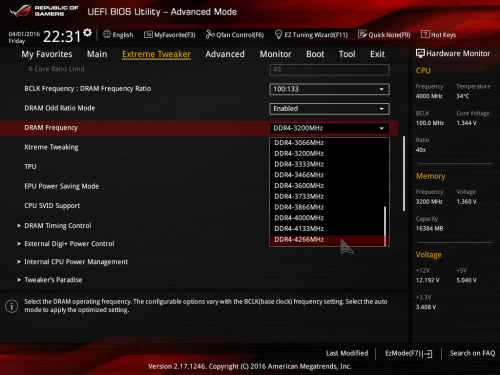Screen dimensions: 500x375
Task: Choose DDR4-3466MHz option
Action: (327, 175)
